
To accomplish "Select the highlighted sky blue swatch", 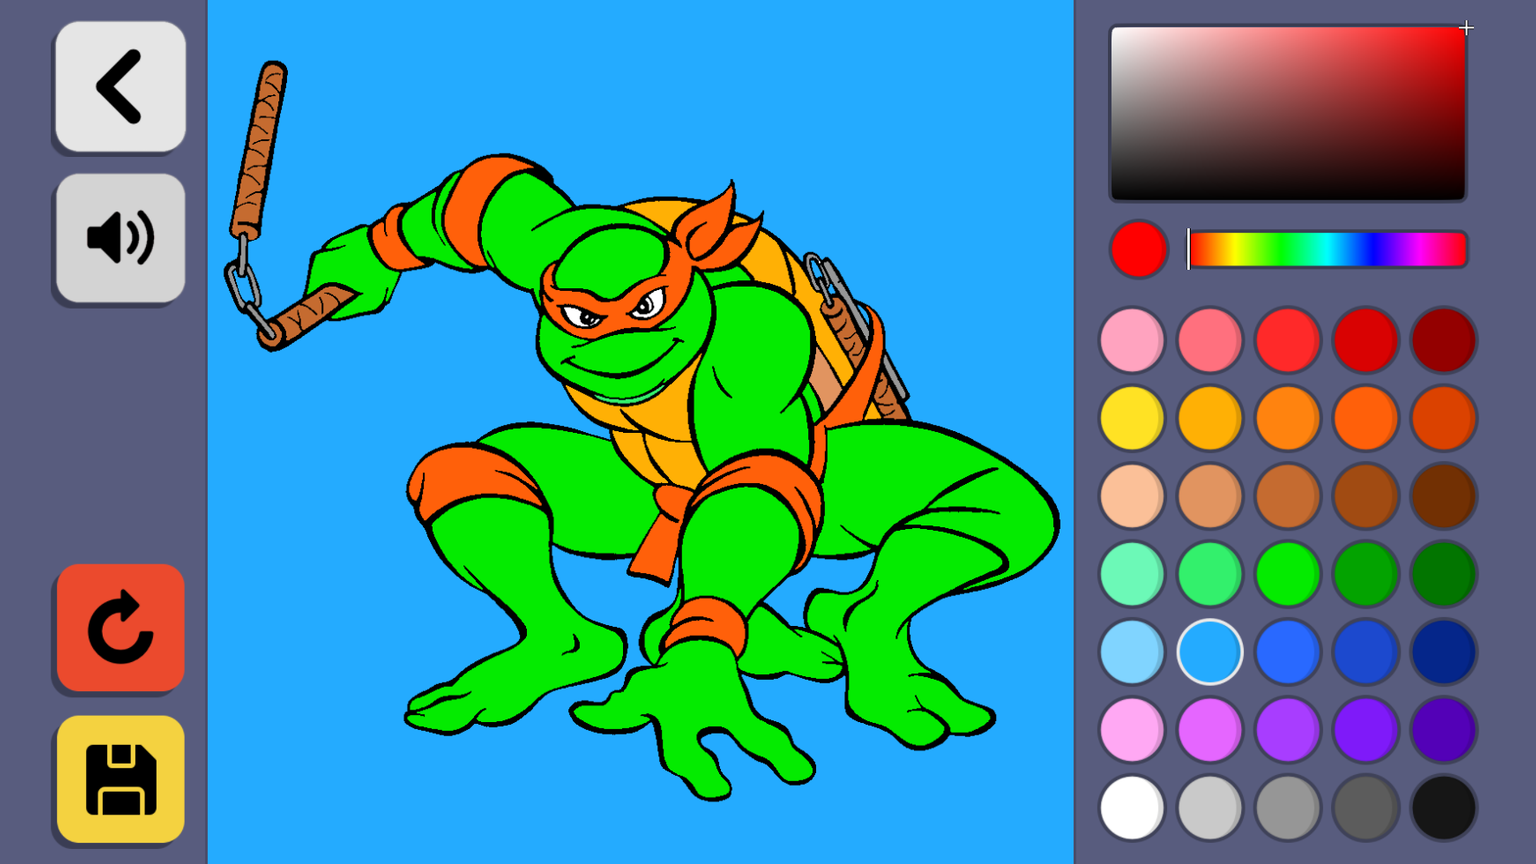I will 1209,652.
